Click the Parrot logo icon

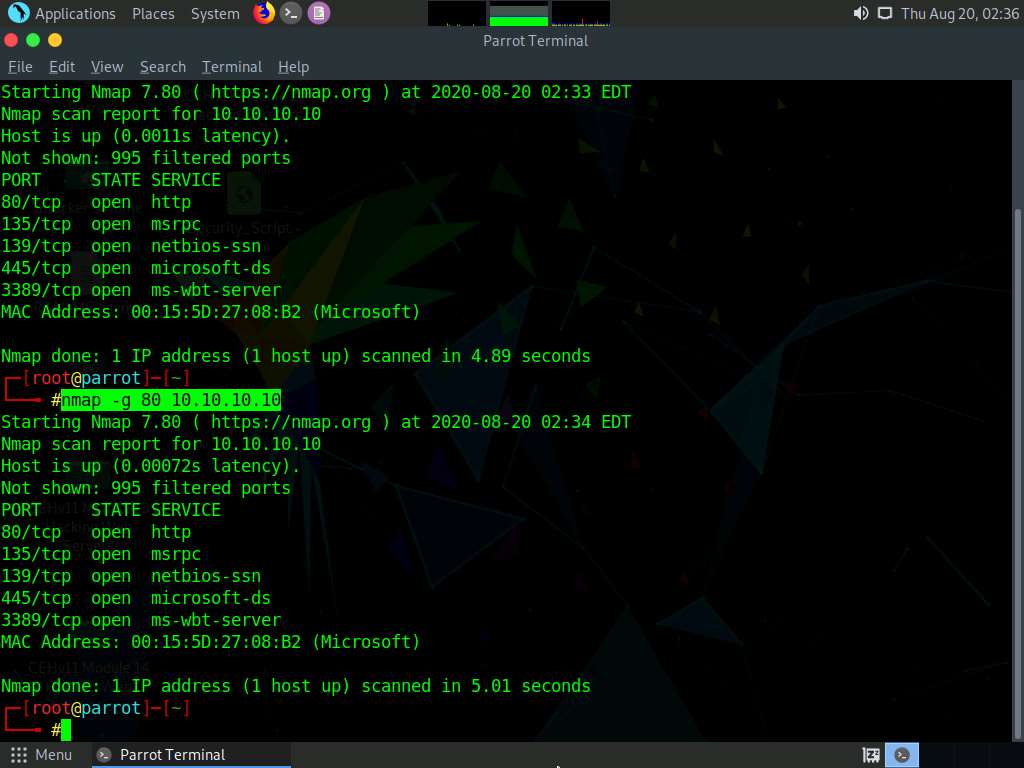[18, 13]
